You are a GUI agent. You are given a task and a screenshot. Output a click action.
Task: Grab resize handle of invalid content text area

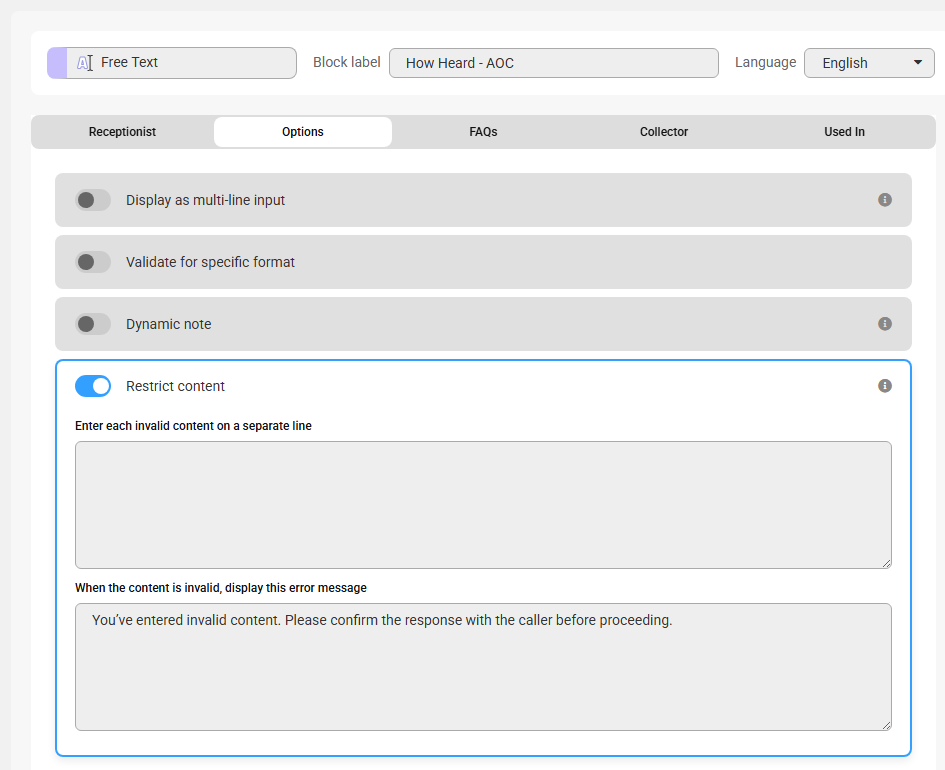point(887,563)
